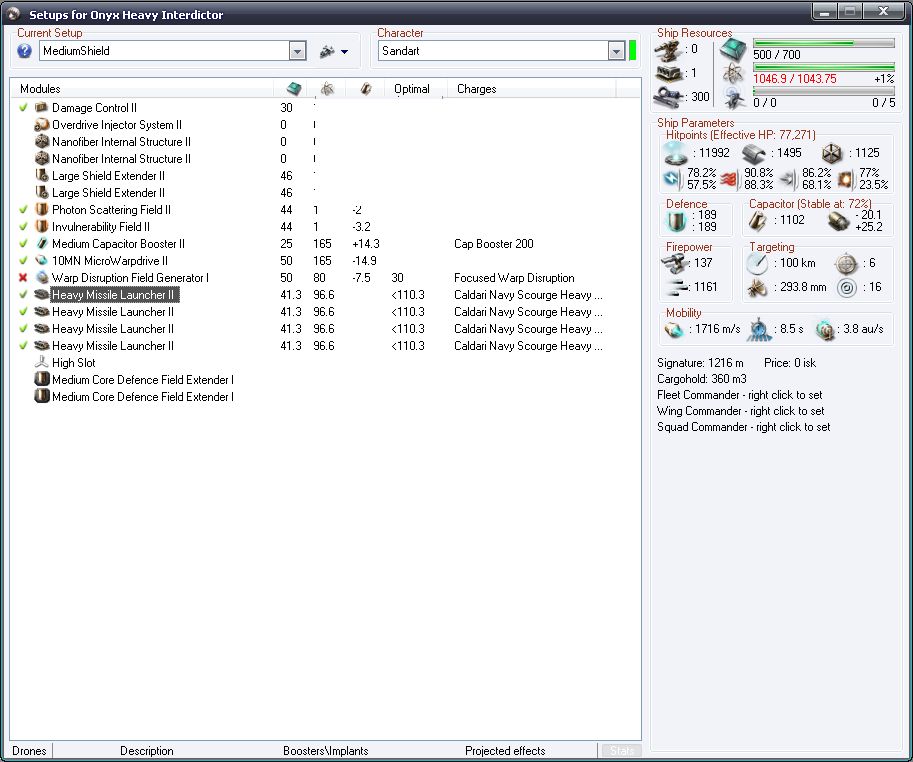Viewport: 913px width, 762px height.
Task: Open the ship setup actions icon menu
Action: tap(334, 52)
